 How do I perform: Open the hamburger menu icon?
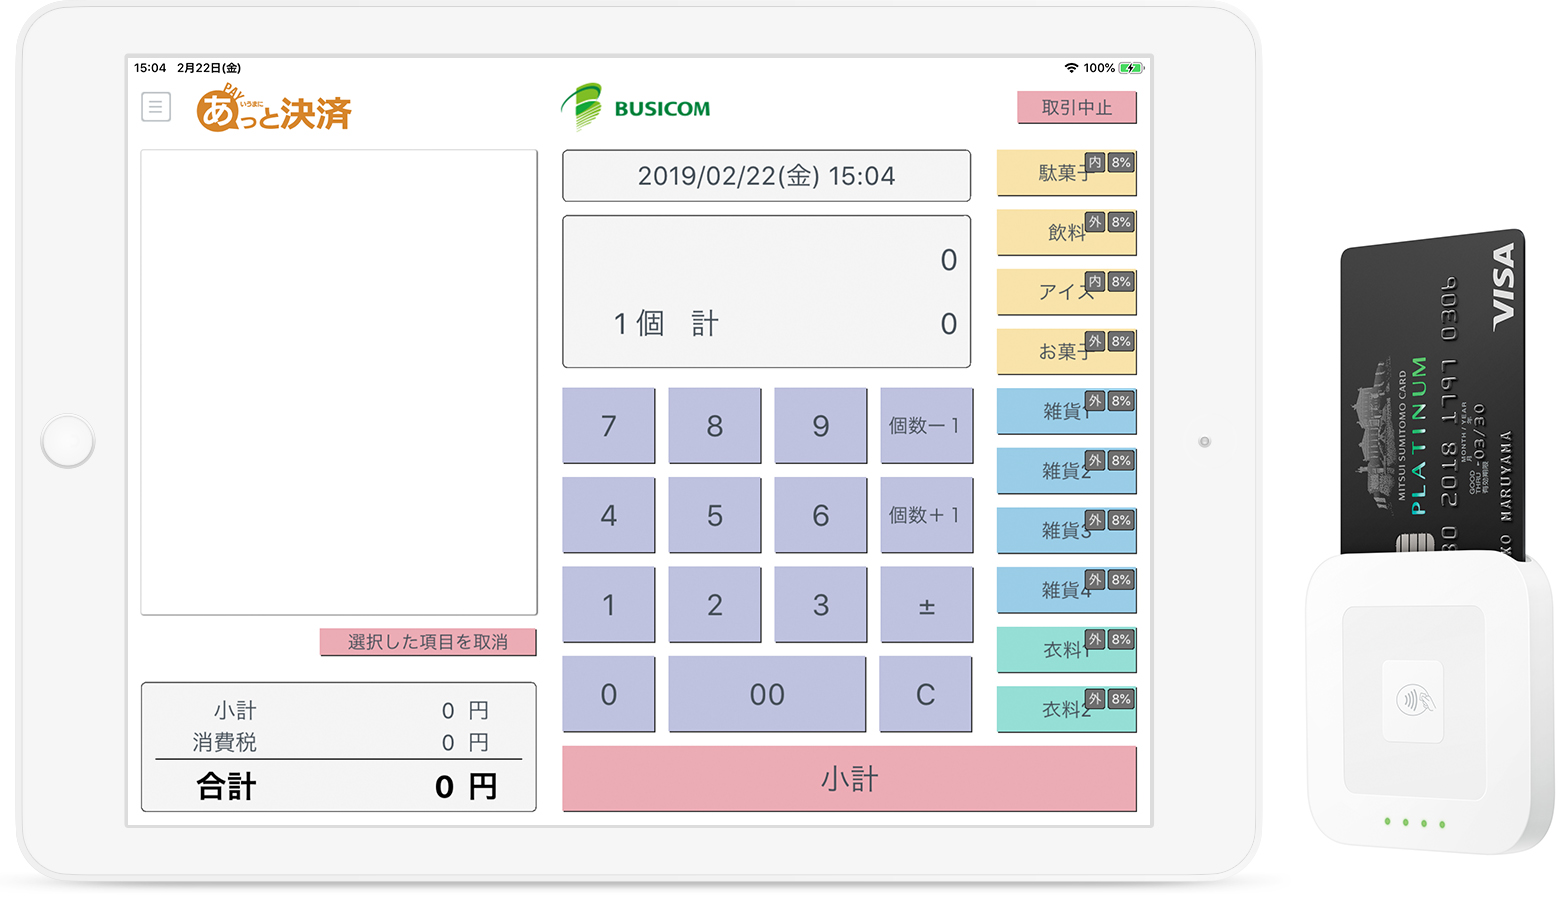[156, 107]
